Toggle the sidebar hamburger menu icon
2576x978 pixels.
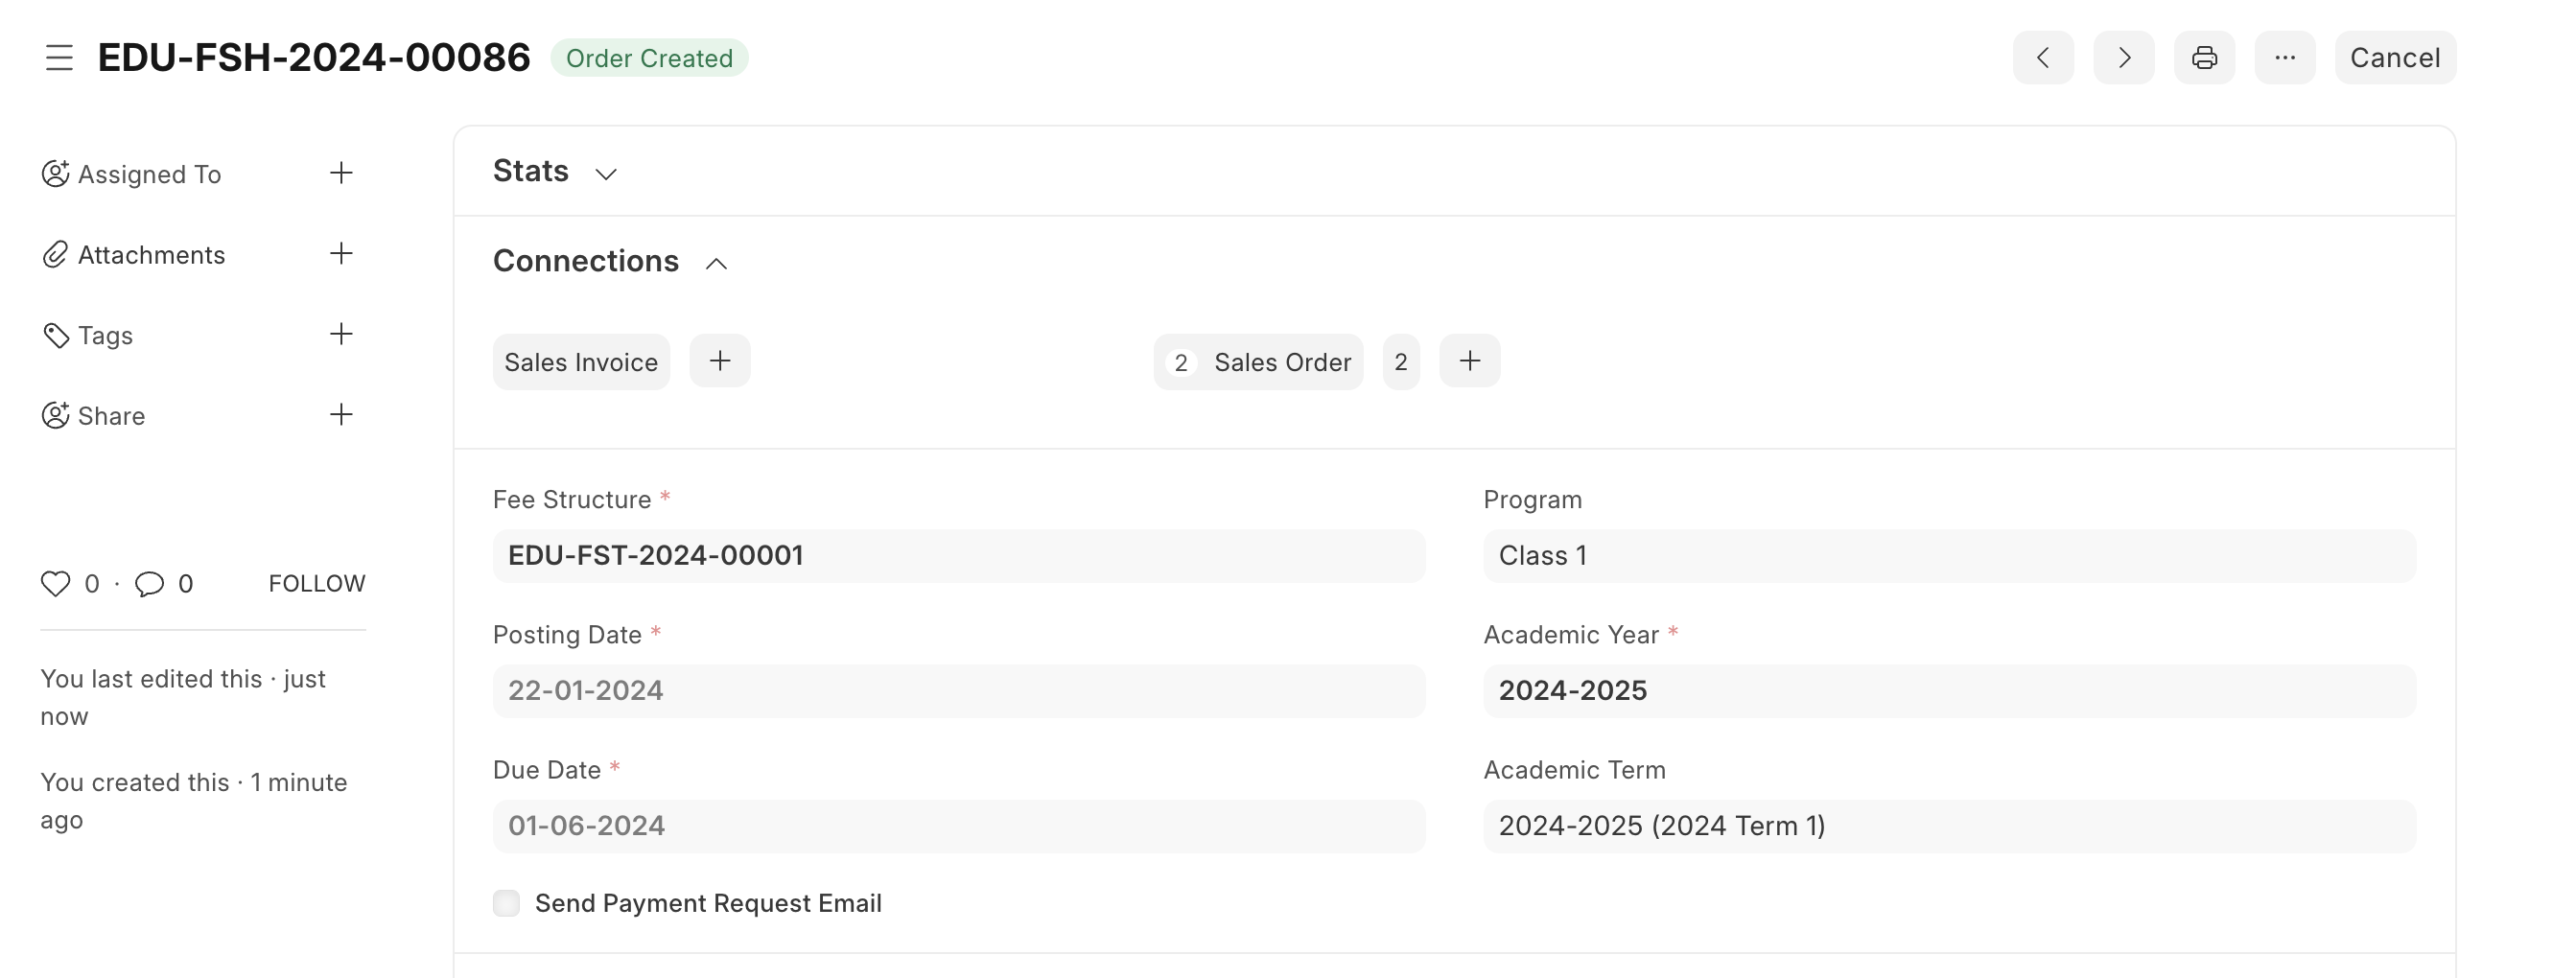(59, 58)
